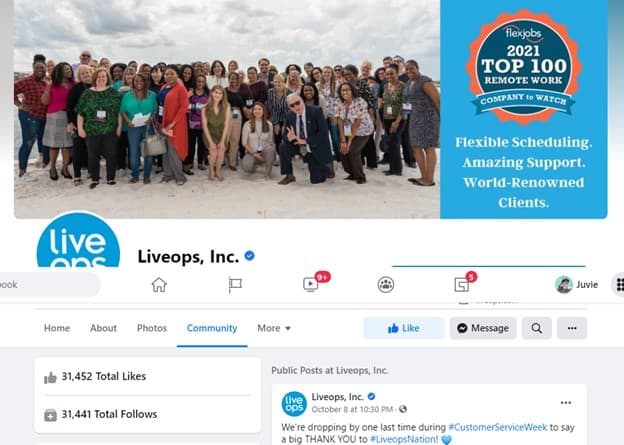This screenshot has width=624, height=445.
Task: Send a Message to Liveops
Action: 483,328
